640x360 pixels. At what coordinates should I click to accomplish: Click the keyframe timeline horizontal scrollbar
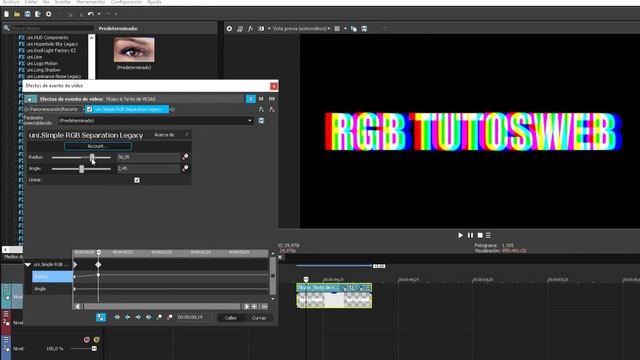coord(162,306)
